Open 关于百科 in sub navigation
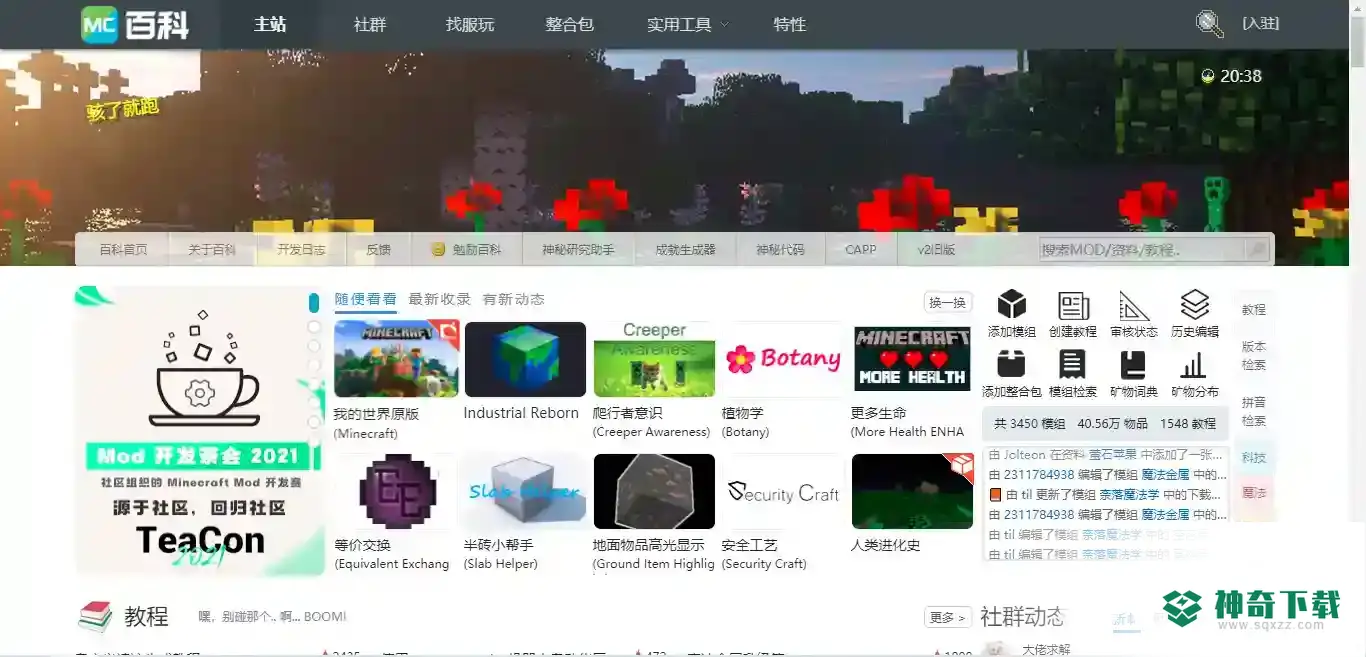The image size is (1366, 657). coord(212,250)
